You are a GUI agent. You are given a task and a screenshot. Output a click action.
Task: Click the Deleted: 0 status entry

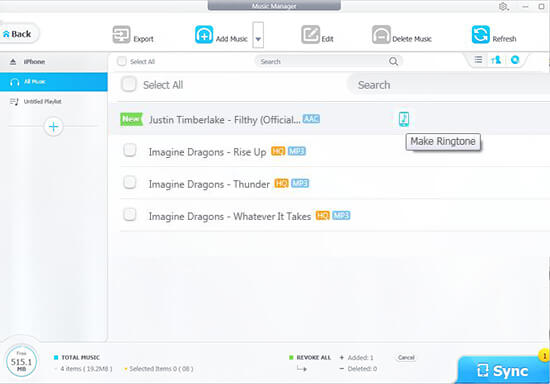(x=358, y=369)
